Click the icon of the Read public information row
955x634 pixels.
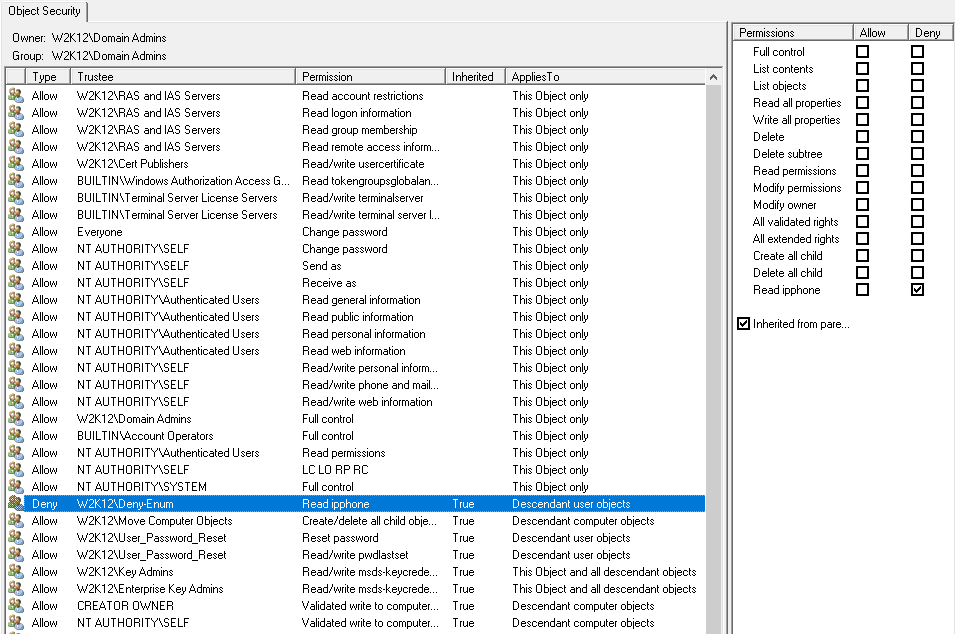pyautogui.click(x=16, y=317)
